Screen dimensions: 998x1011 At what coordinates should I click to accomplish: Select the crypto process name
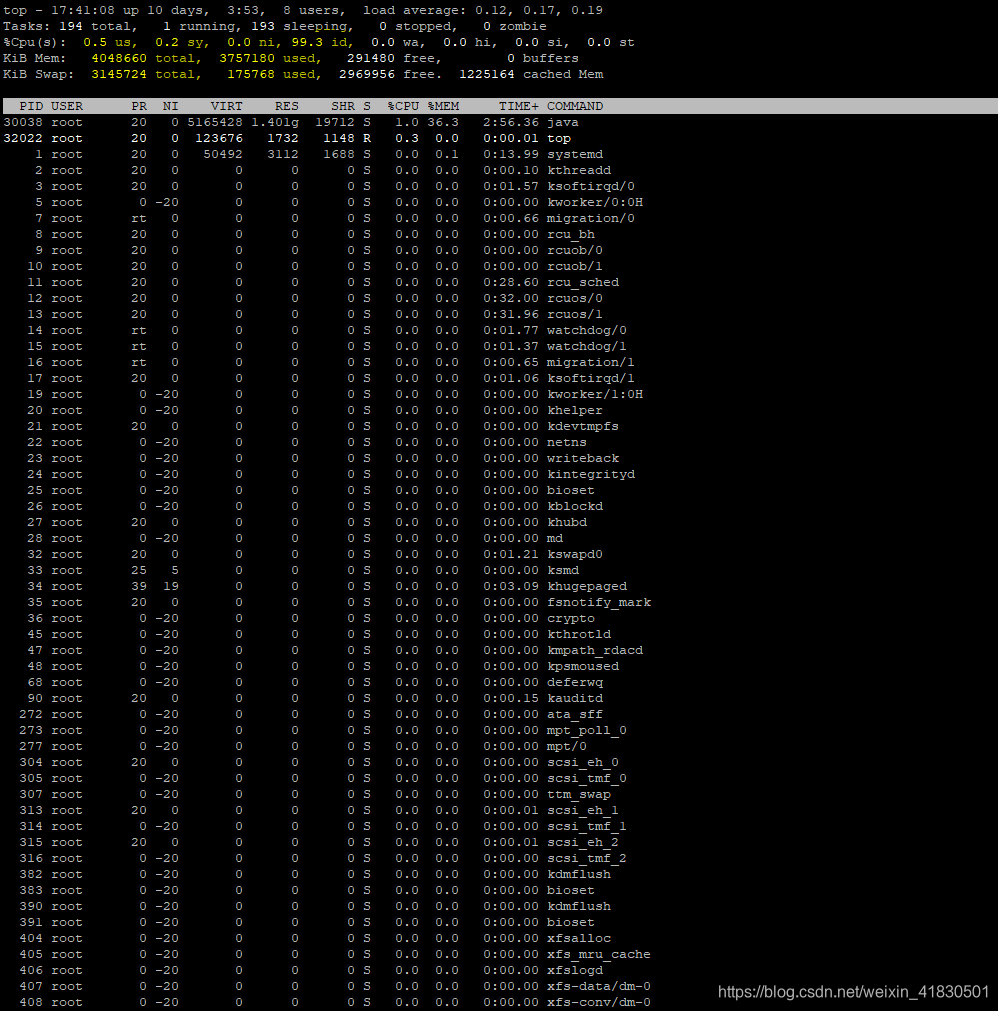coord(571,618)
